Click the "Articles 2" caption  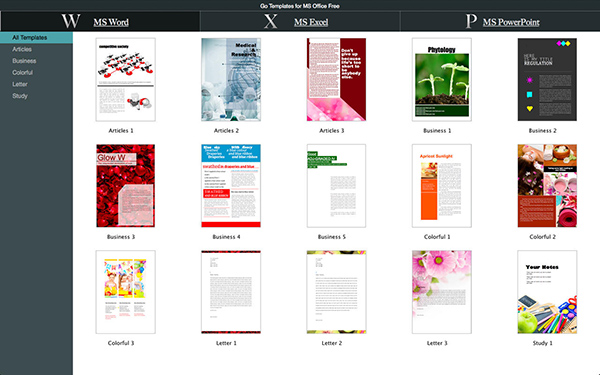[226, 130]
